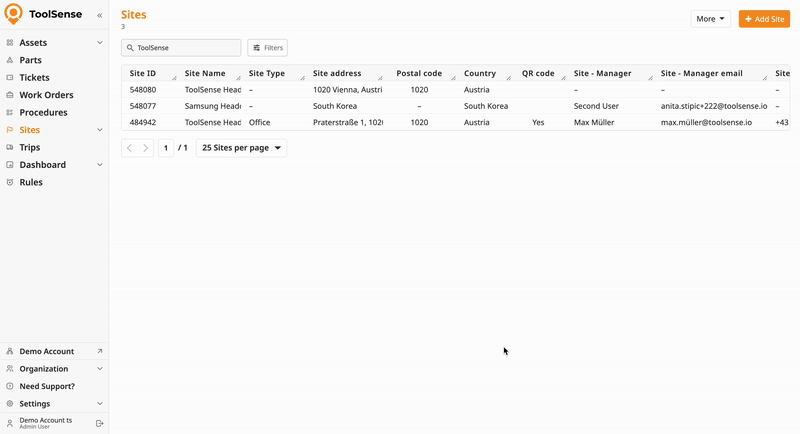Click the Settings gear icon
Viewport: 800px width, 434px height.
tap(10, 403)
